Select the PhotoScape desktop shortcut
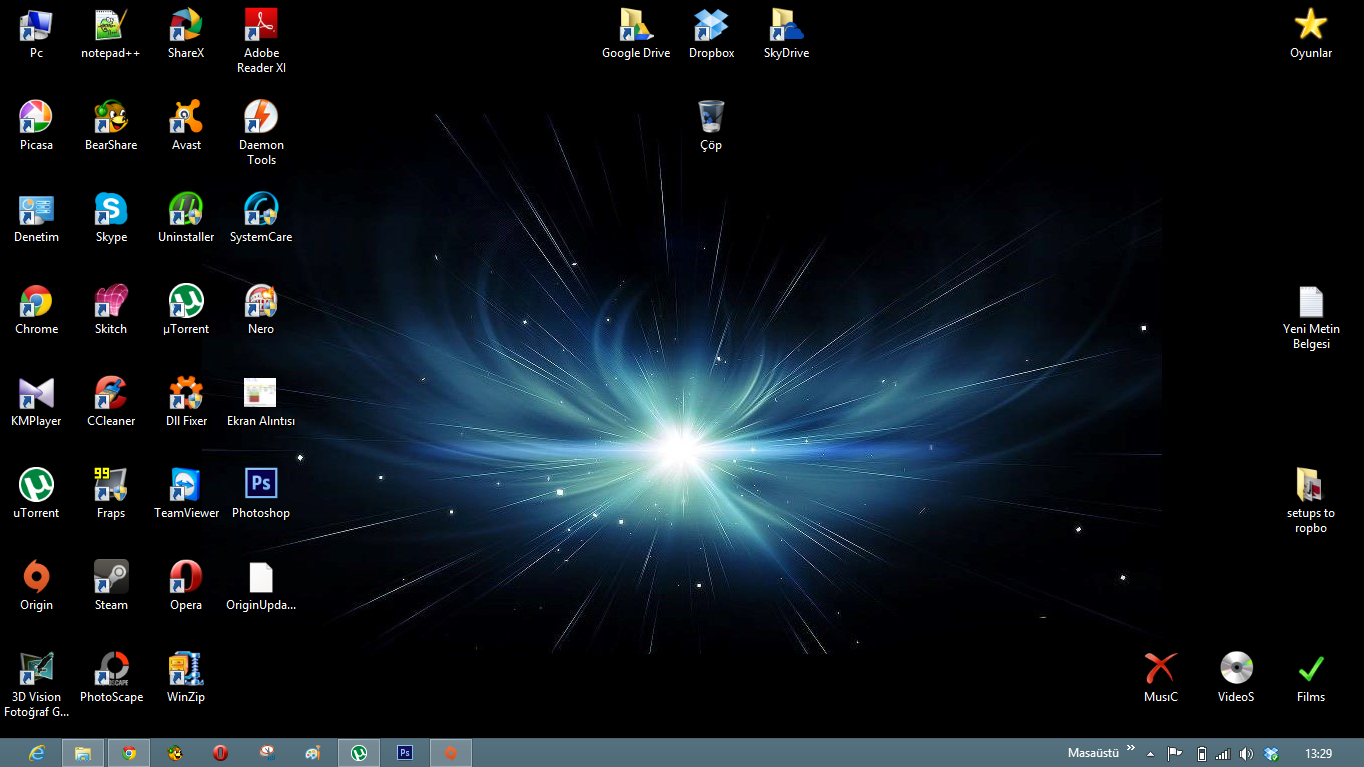The width and height of the screenshot is (1364, 767). pyautogui.click(x=111, y=677)
